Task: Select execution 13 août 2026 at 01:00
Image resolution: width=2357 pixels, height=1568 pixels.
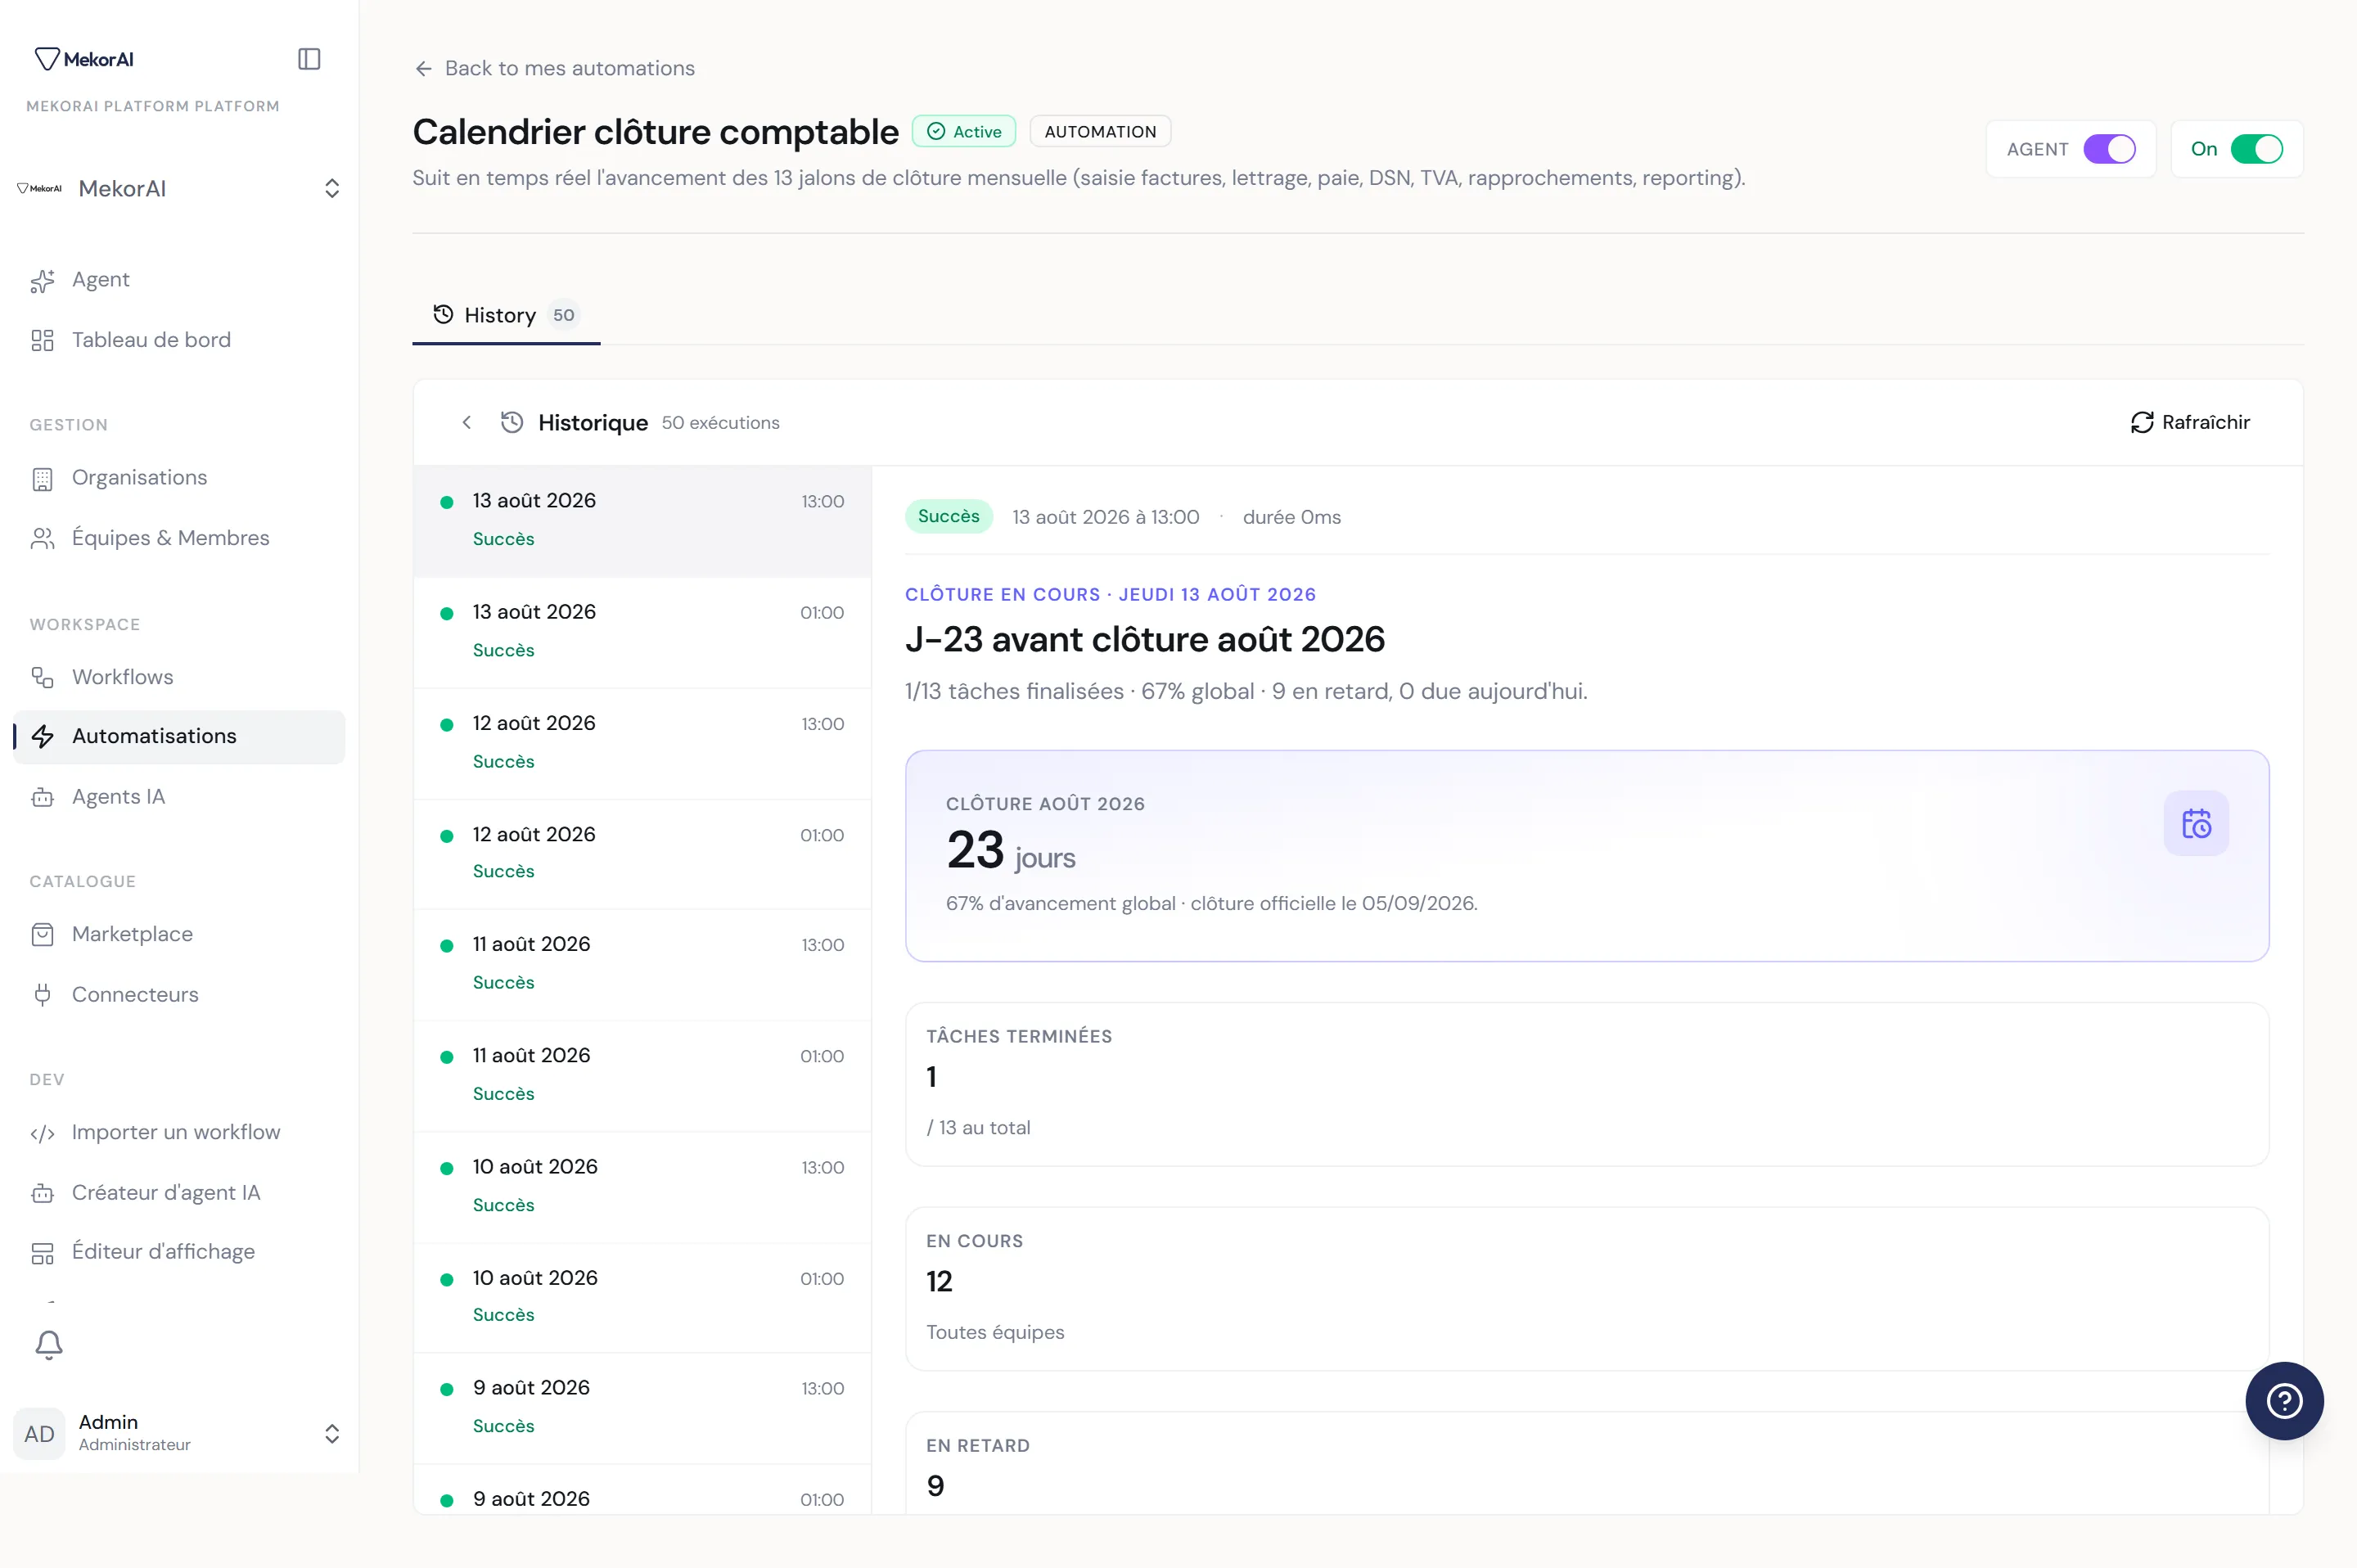Action: [642, 631]
